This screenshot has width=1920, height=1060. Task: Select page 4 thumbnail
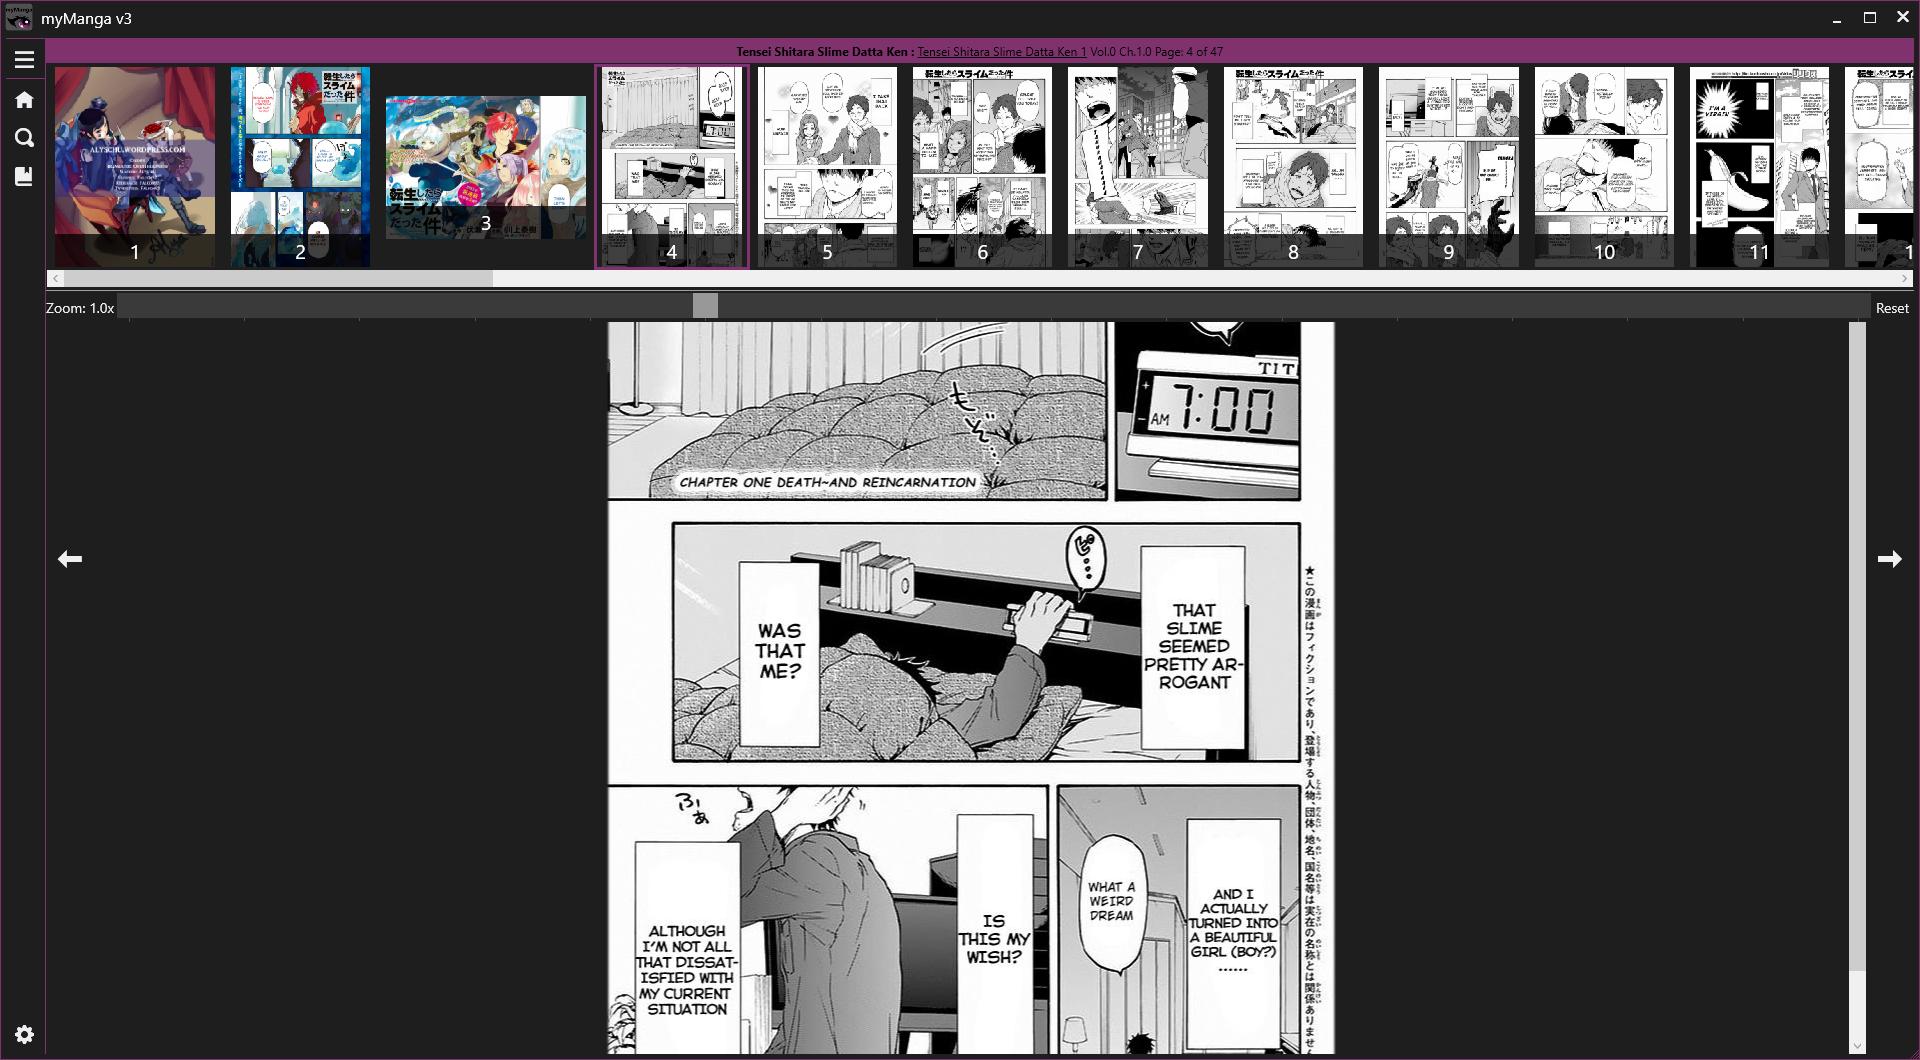pos(672,167)
